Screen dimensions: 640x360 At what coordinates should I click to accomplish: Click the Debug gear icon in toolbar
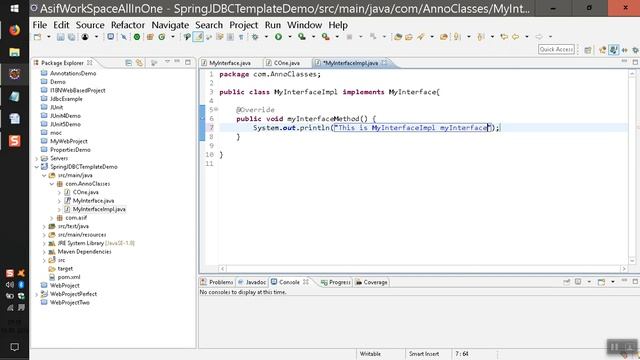coord(255,37)
